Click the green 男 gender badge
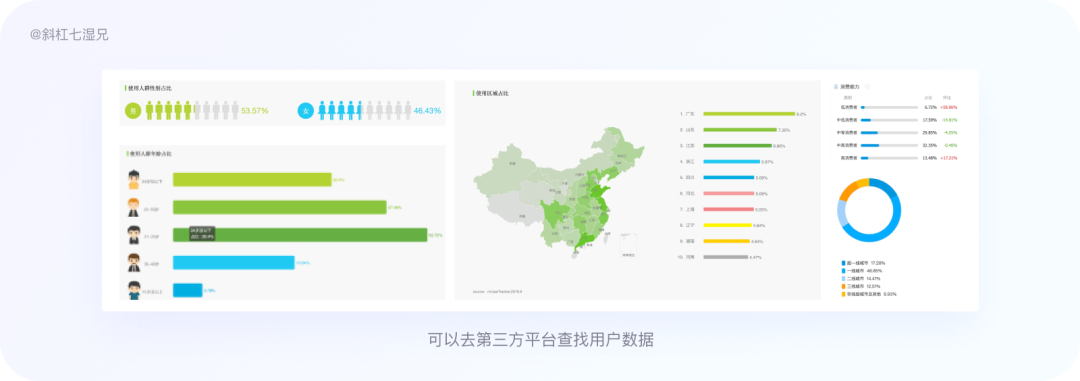Viewport: 1080px width, 381px height. 133,110
